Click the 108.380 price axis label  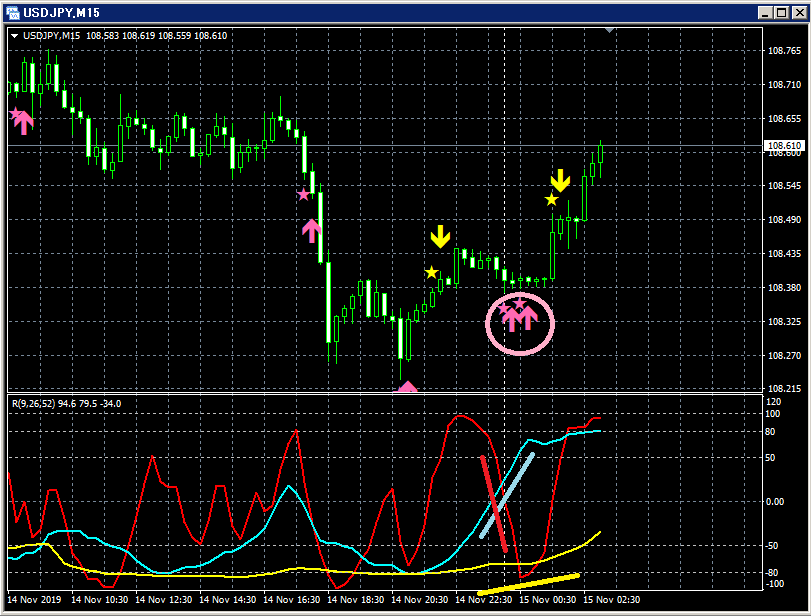pos(784,288)
